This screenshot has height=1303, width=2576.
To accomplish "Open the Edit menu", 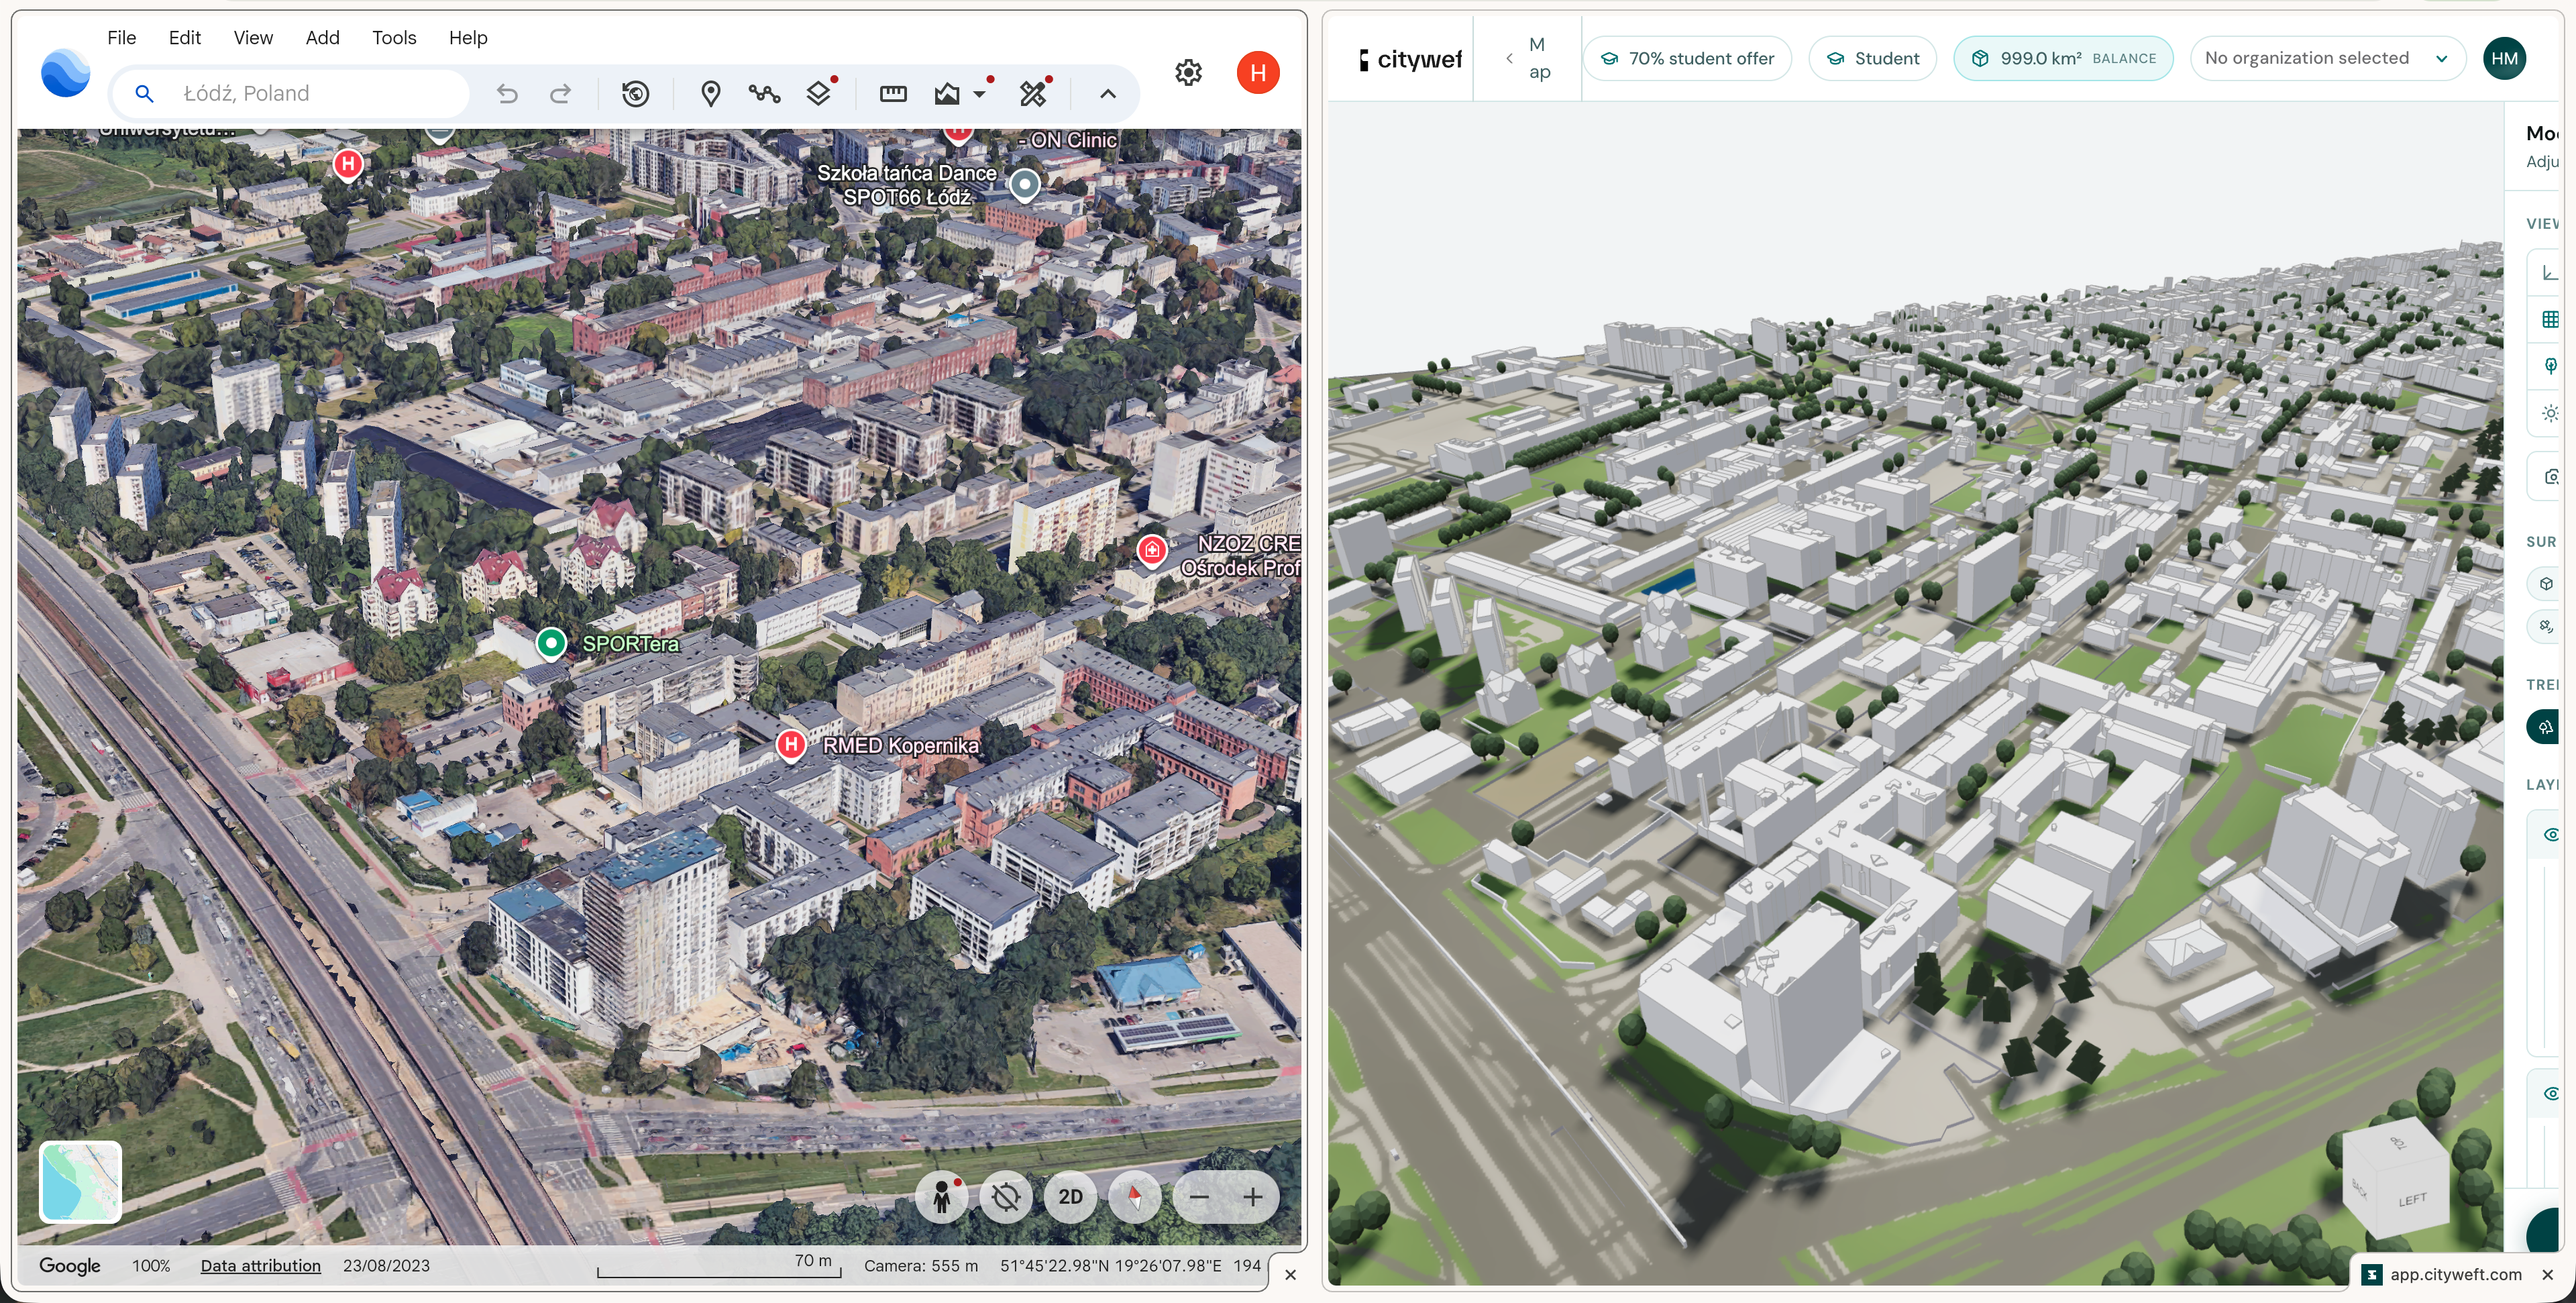I will (185, 37).
